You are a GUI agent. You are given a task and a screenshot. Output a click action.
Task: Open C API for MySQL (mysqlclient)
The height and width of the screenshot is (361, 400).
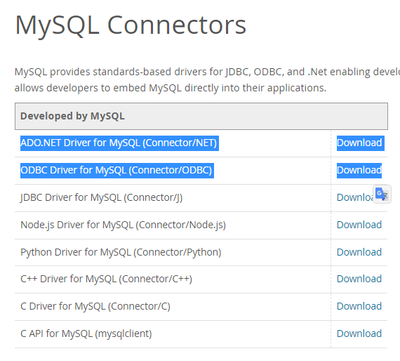click(x=86, y=334)
